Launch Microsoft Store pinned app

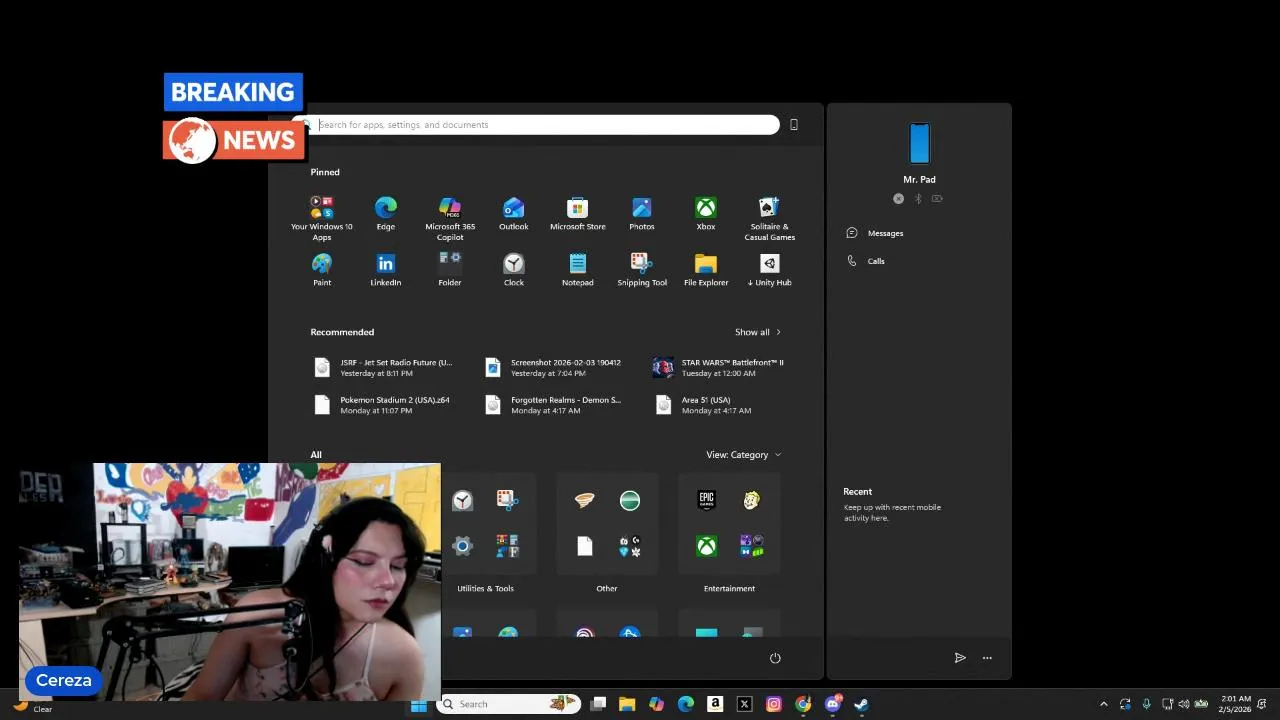click(x=578, y=214)
